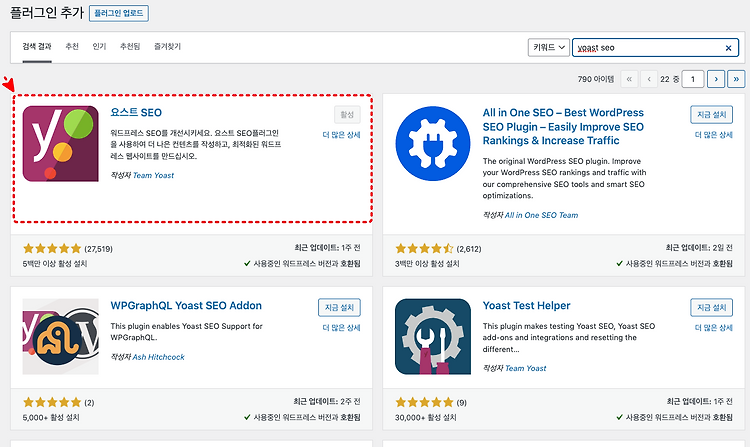
Task: Click 최근 업데이트: 2주 전 text
Action: [x=327, y=402]
